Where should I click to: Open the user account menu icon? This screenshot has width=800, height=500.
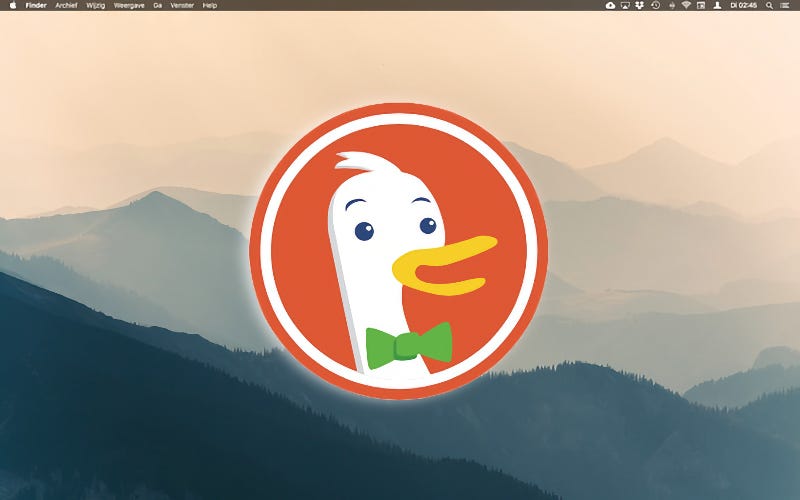[717, 5]
